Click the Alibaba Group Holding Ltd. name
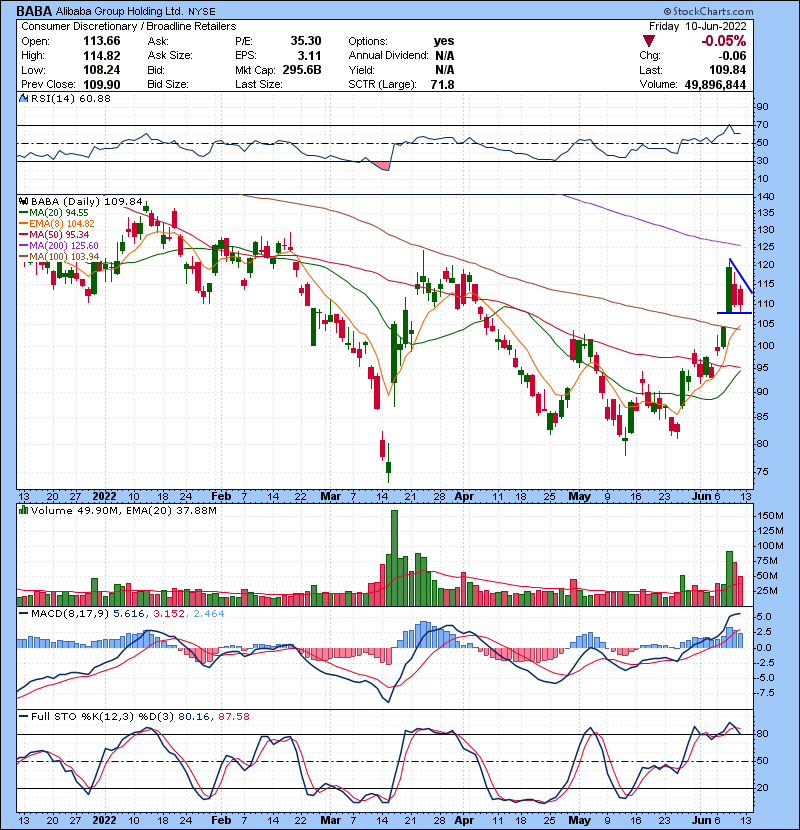Image resolution: width=800 pixels, height=830 pixels. click(120, 11)
